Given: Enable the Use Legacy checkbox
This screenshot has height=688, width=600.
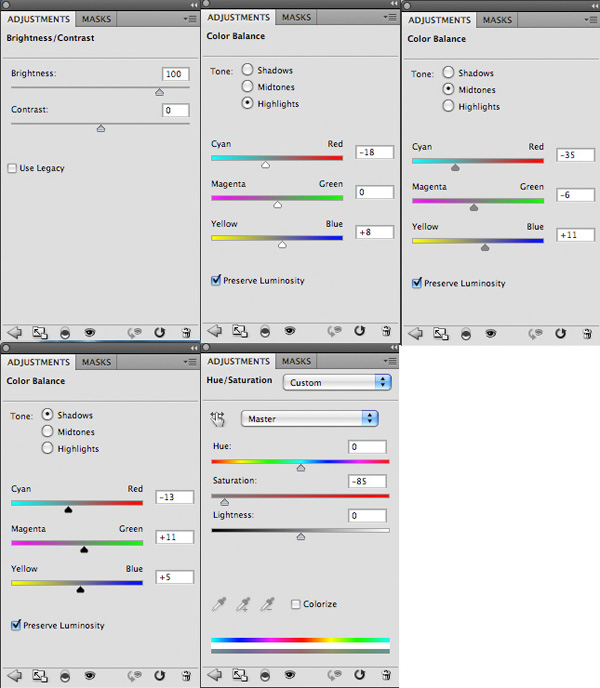Looking at the screenshot, I should pyautogui.click(x=12, y=168).
